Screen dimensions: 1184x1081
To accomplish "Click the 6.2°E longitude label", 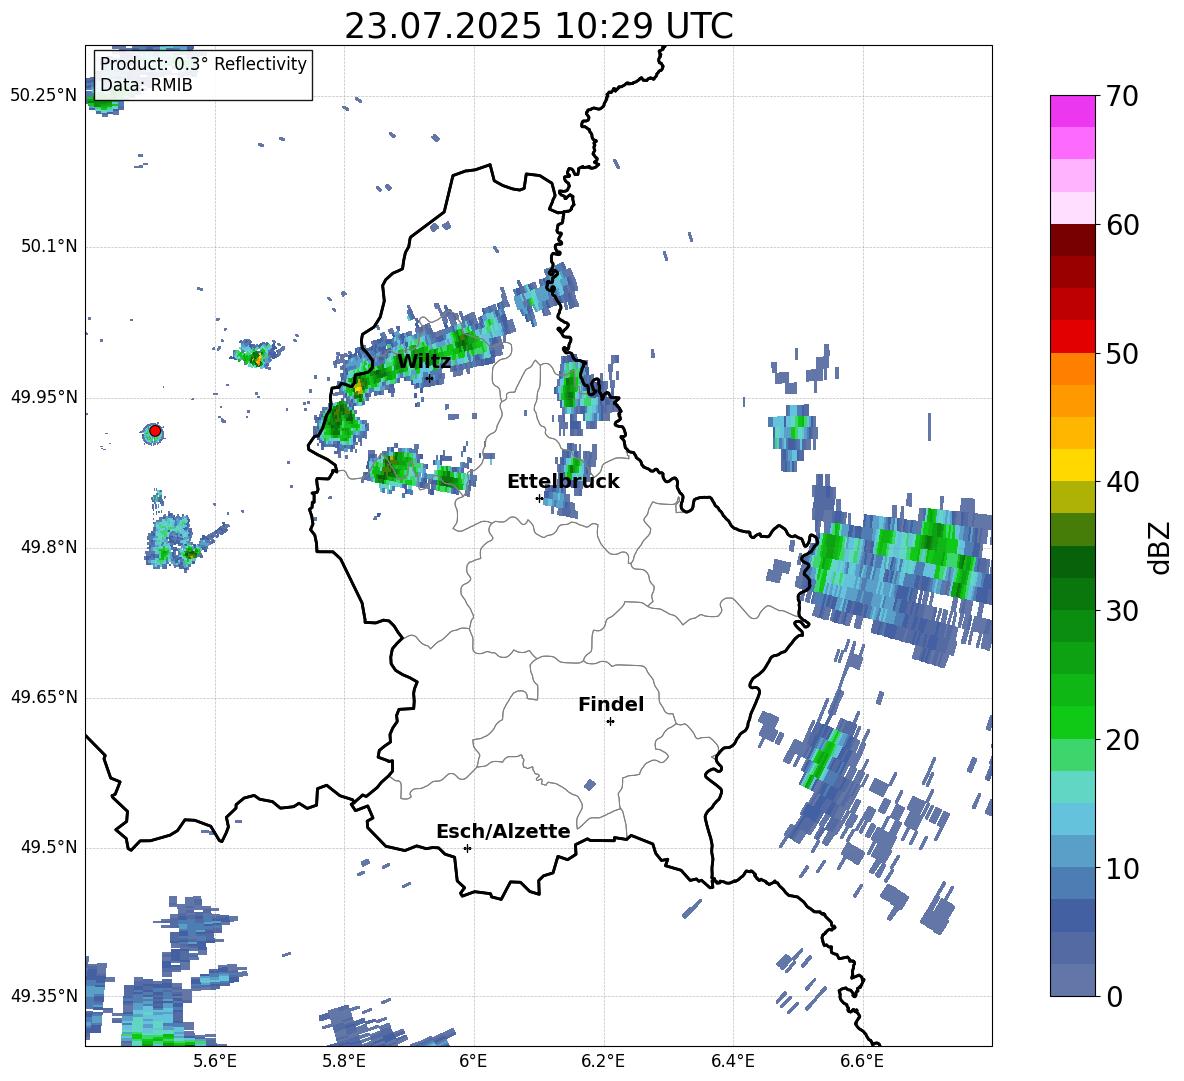I will pyautogui.click(x=603, y=1061).
